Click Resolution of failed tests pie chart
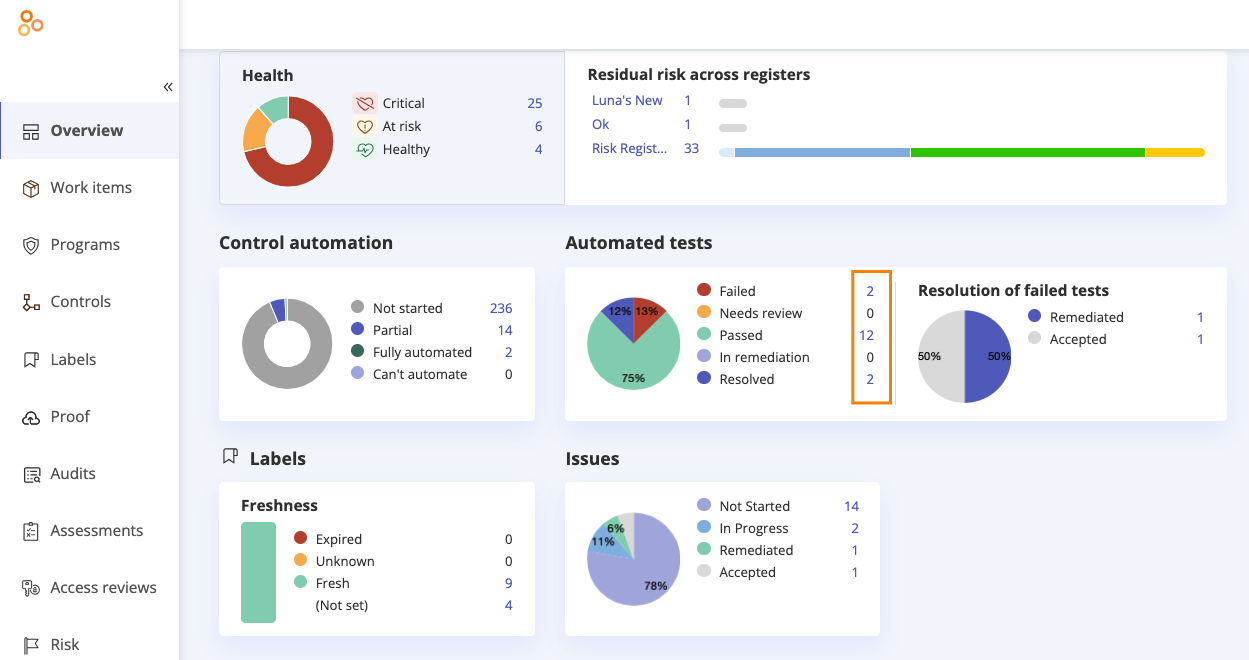Screen dimensions: 1249x660 tap(965, 356)
